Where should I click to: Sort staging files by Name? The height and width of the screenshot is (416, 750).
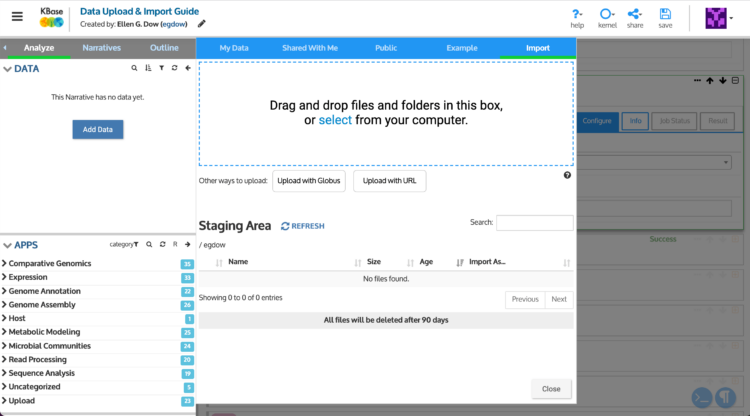238,262
